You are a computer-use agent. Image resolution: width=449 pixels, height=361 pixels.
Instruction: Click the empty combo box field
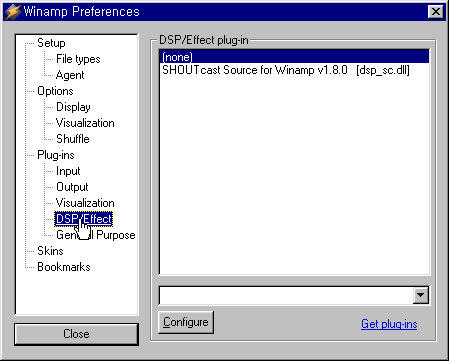coord(286,295)
